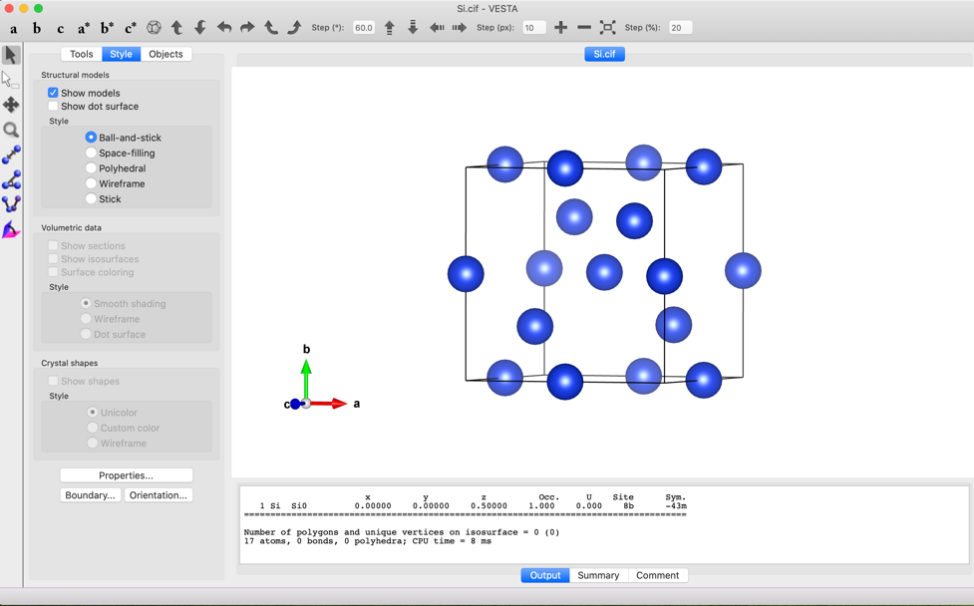
Task: Select the bond angle measurement tool
Action: click(x=11, y=180)
